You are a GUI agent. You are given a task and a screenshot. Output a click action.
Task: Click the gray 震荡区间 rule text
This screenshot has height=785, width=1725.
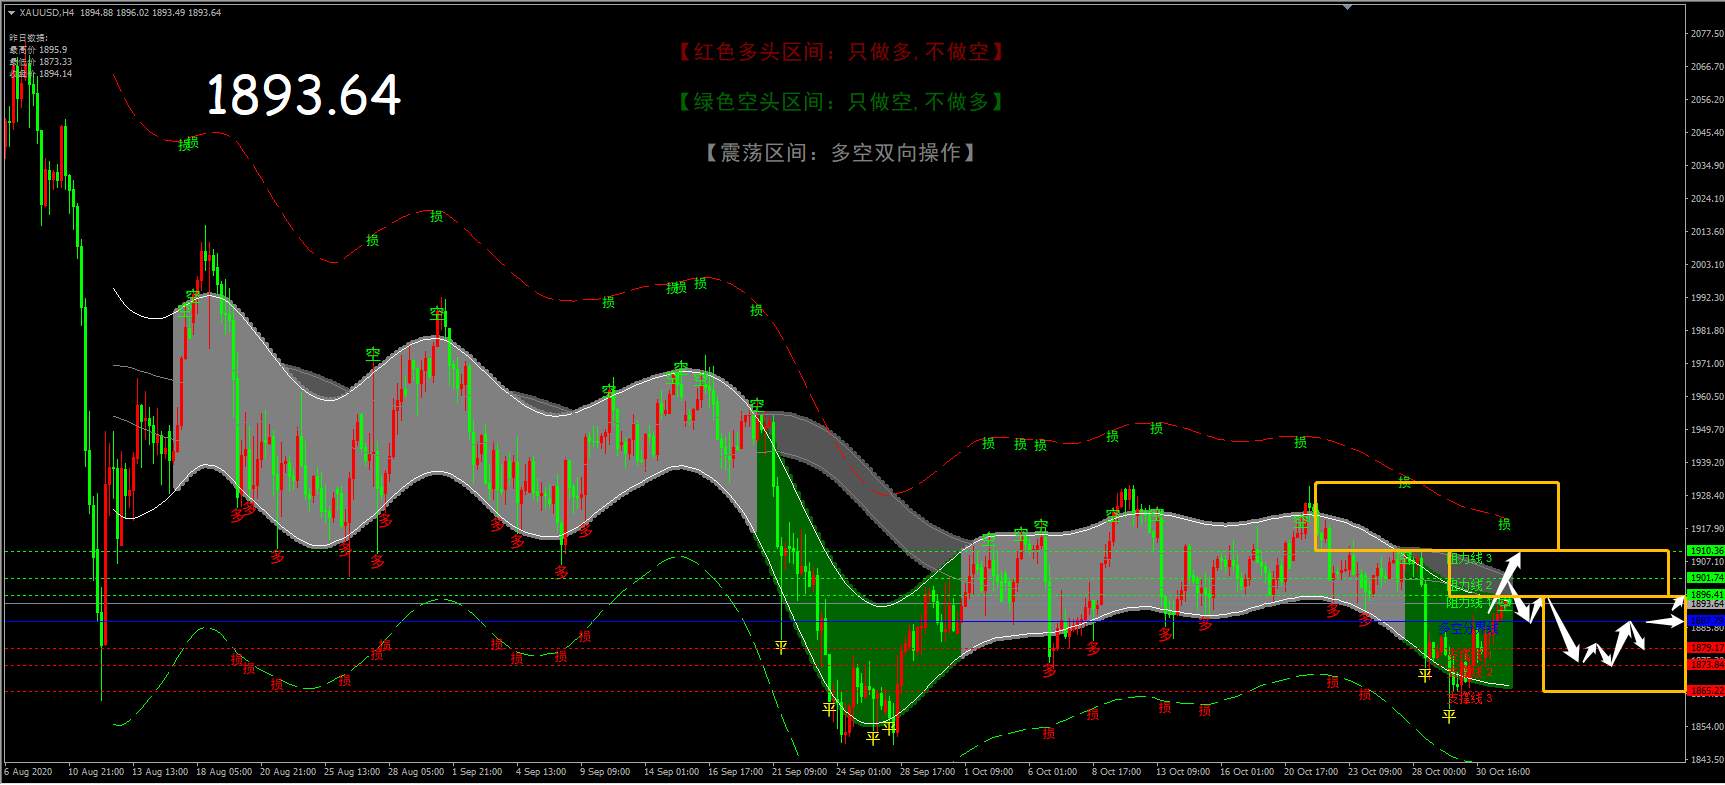click(840, 152)
